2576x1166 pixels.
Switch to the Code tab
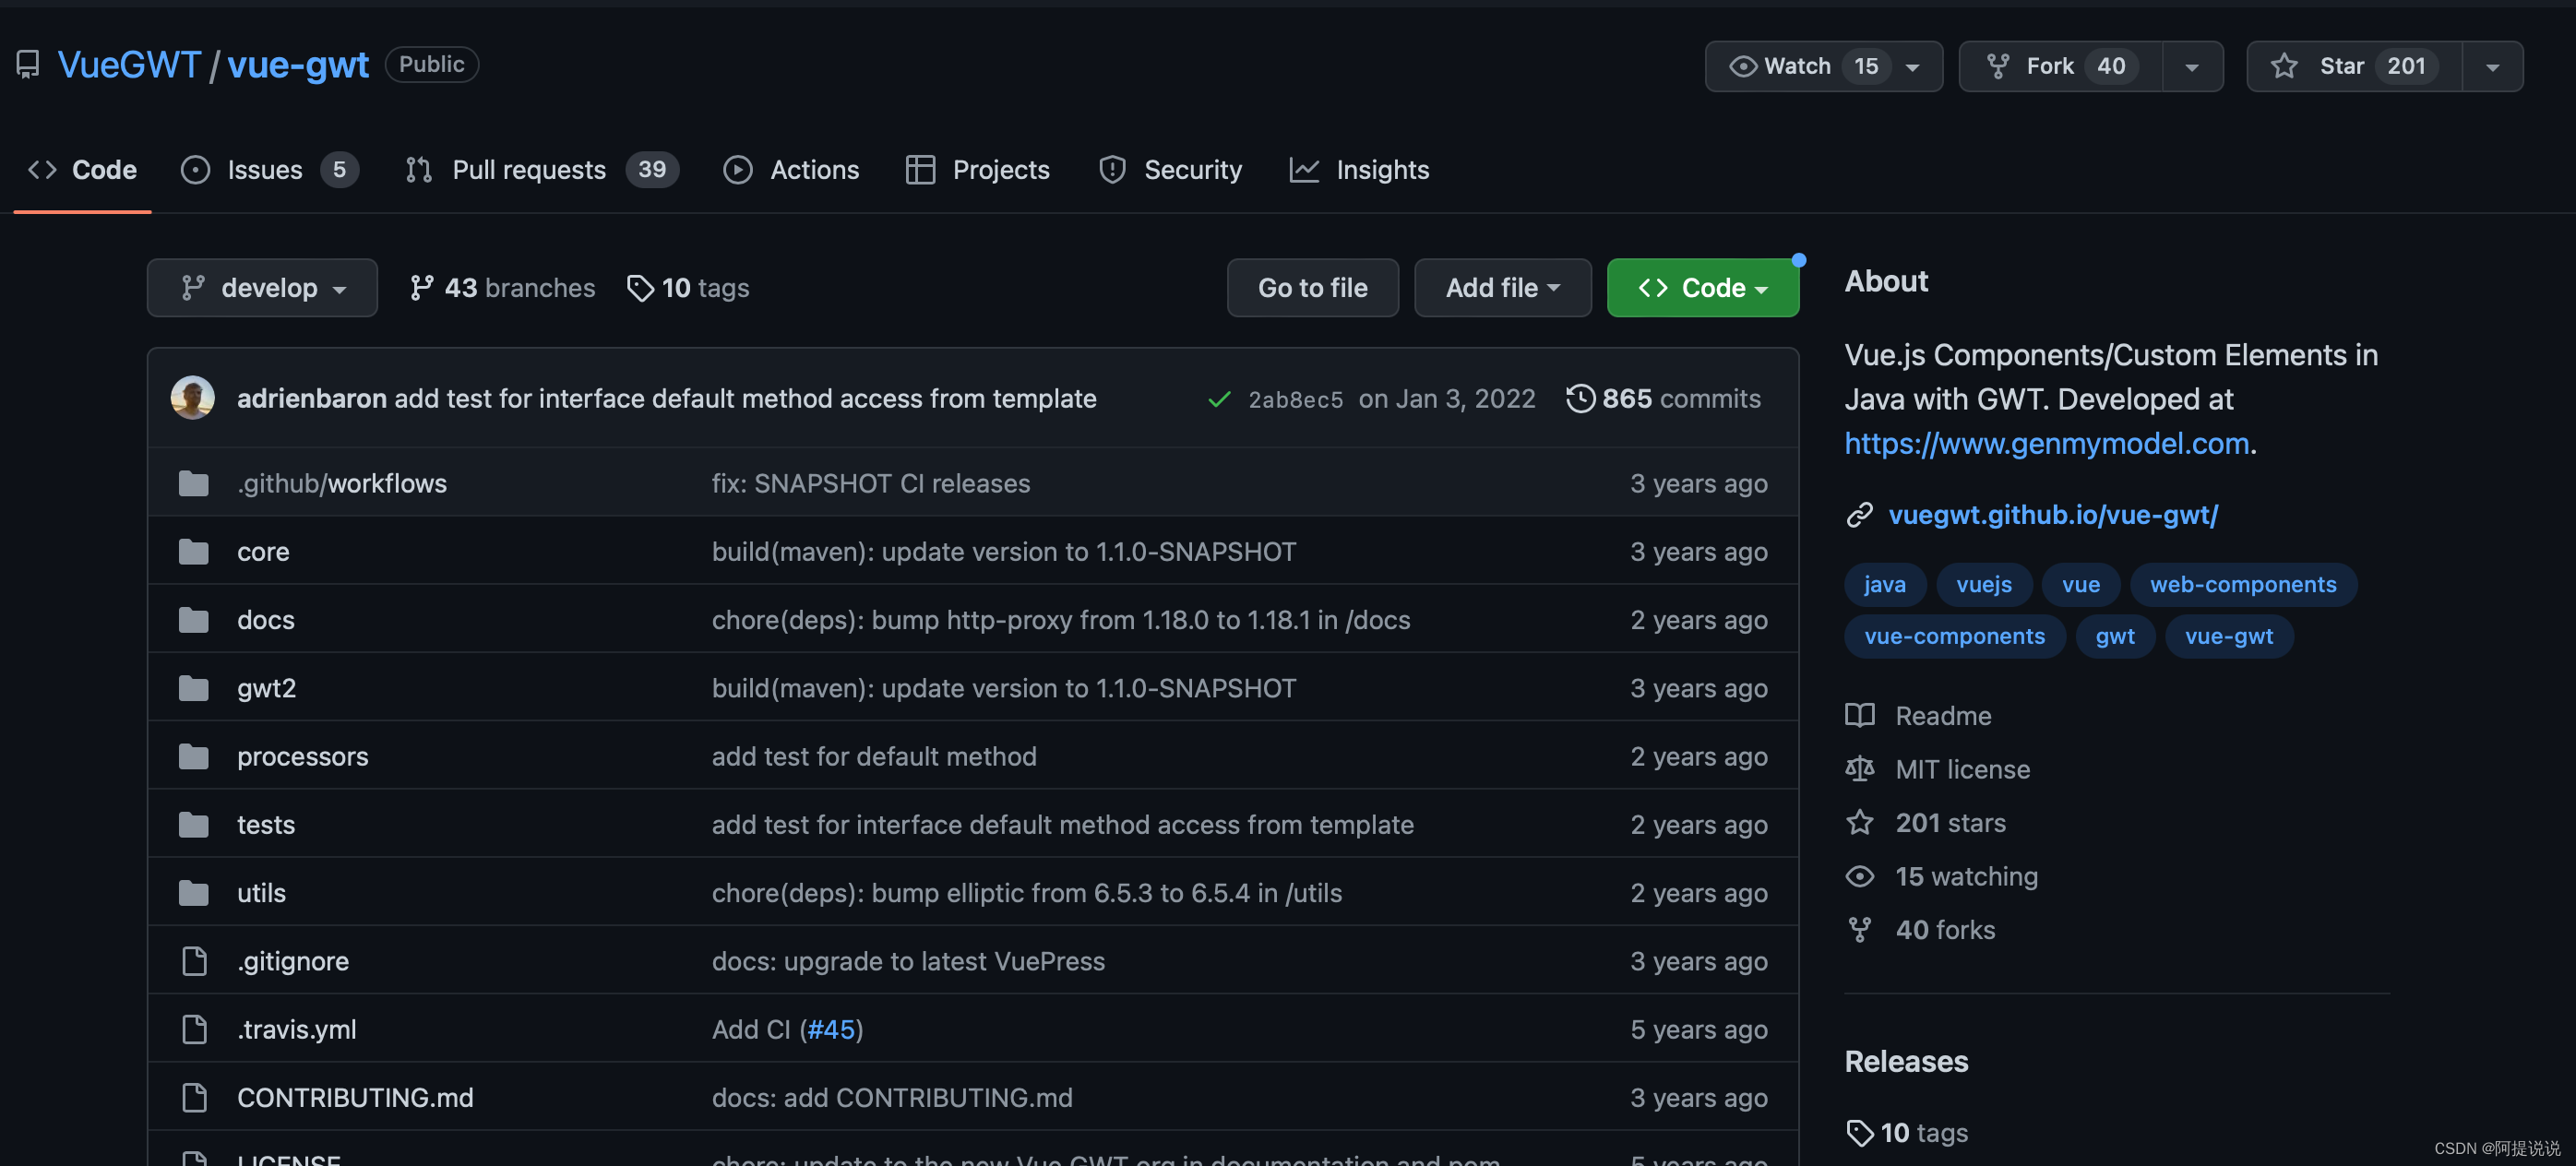click(83, 170)
